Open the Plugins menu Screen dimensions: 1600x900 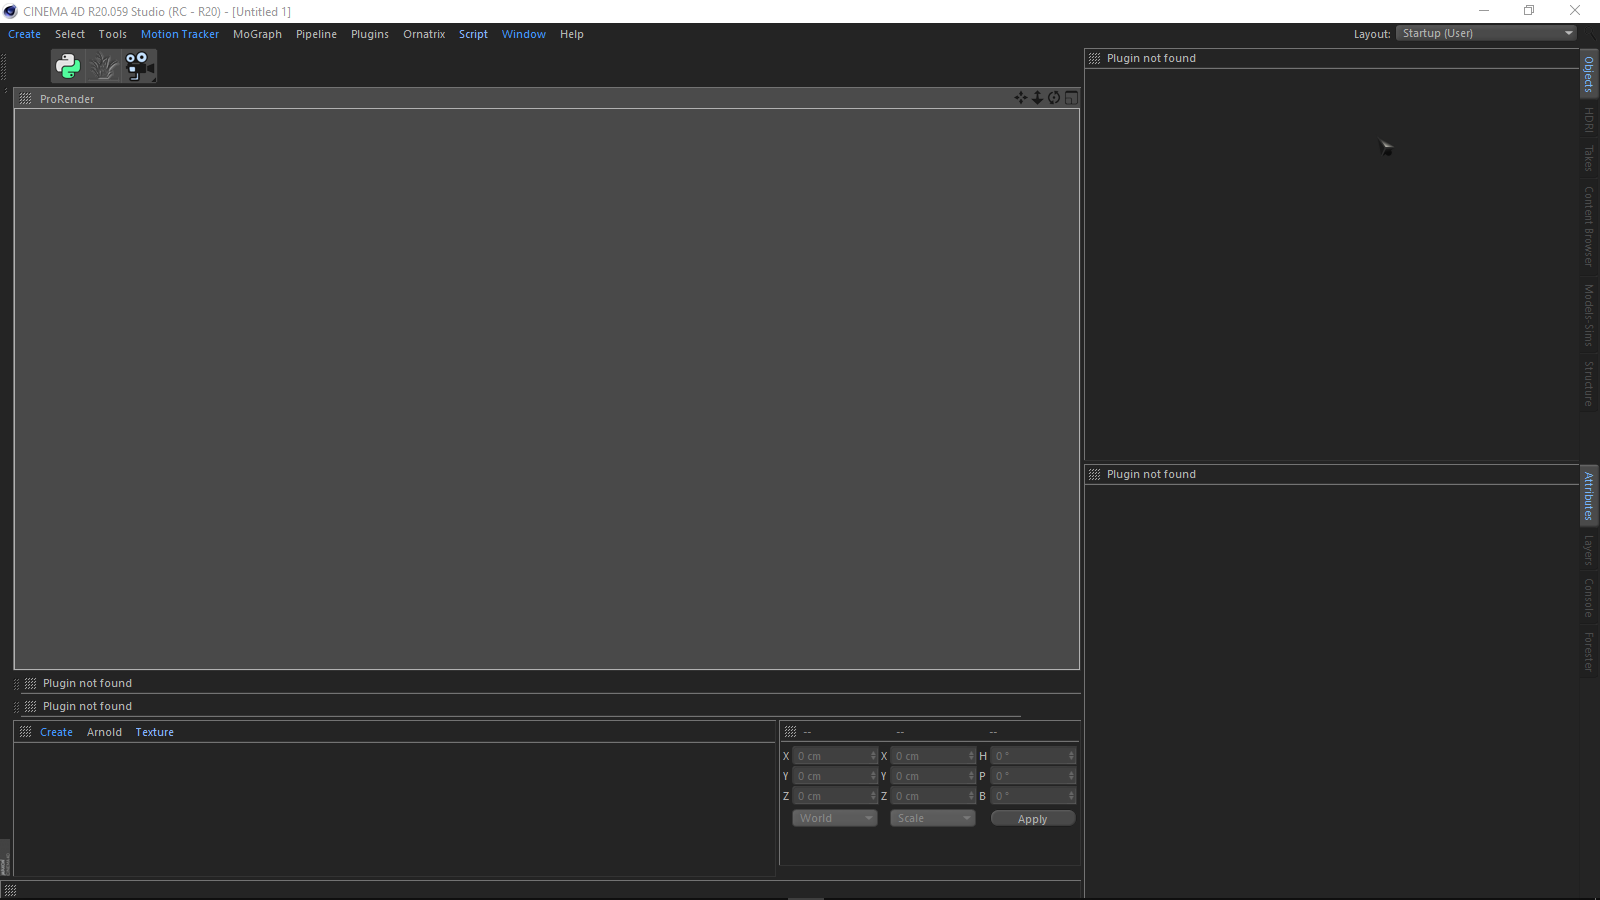tap(370, 34)
